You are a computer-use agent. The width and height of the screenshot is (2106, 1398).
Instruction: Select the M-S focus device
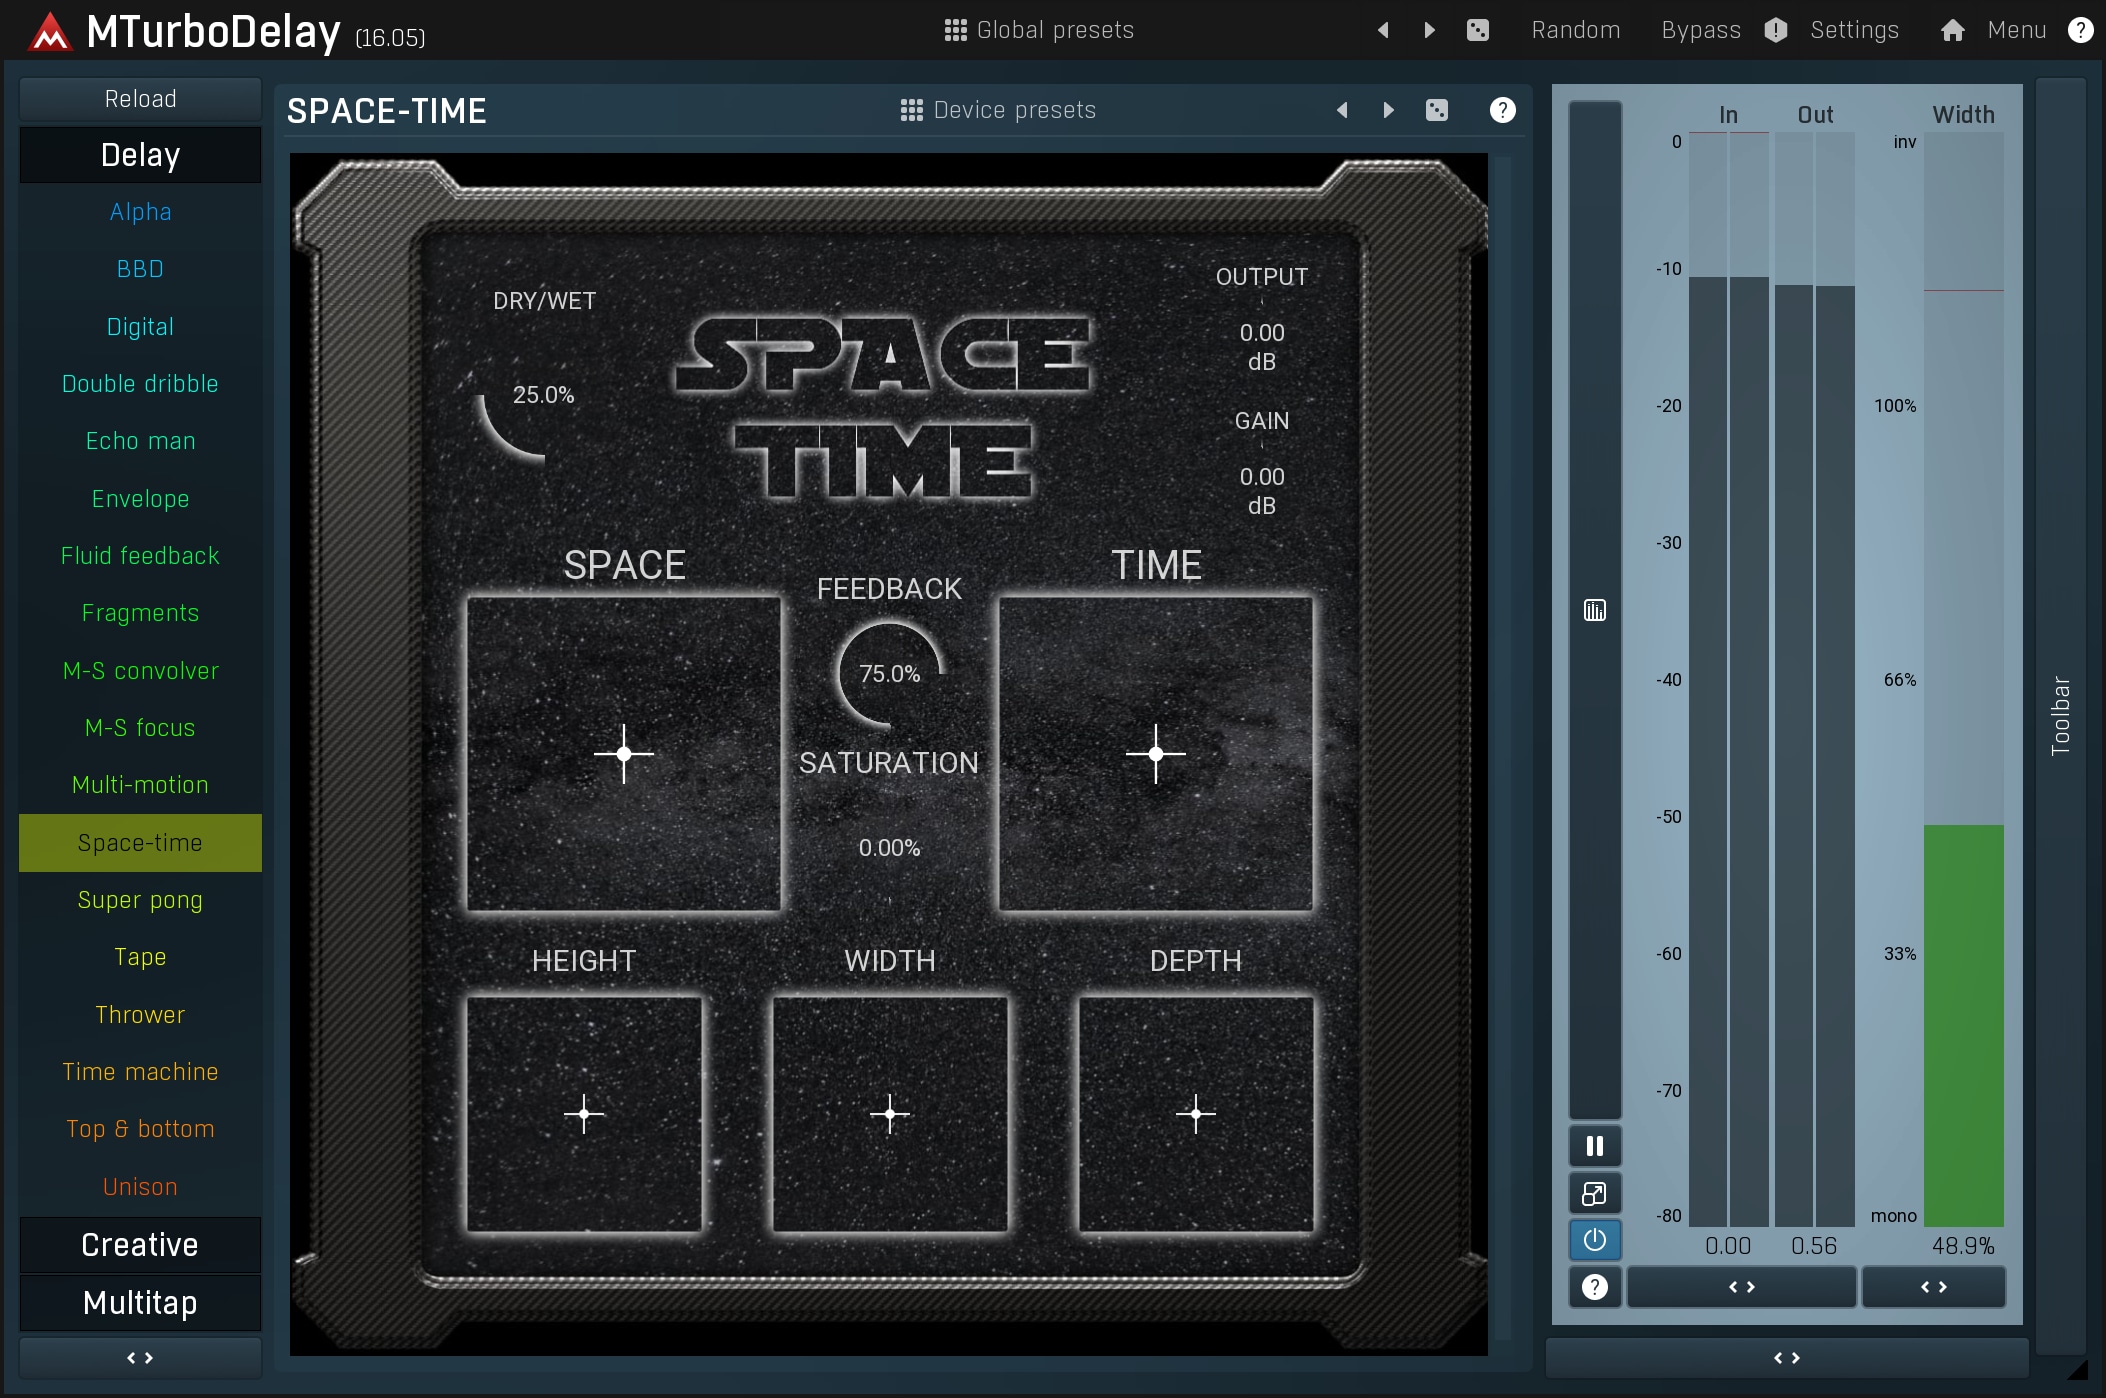140,728
